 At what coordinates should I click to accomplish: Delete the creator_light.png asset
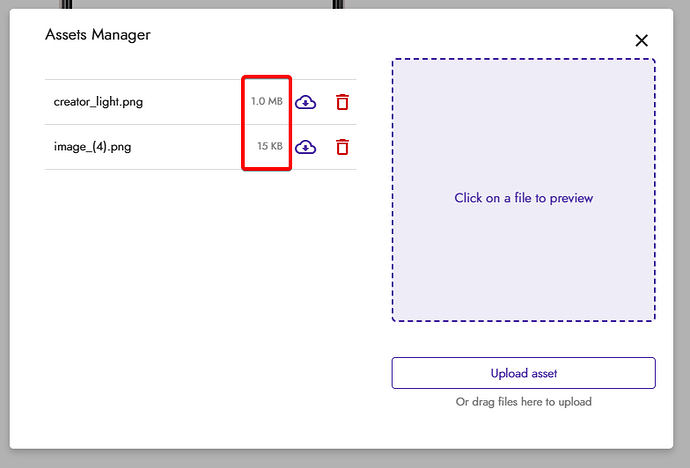click(342, 102)
